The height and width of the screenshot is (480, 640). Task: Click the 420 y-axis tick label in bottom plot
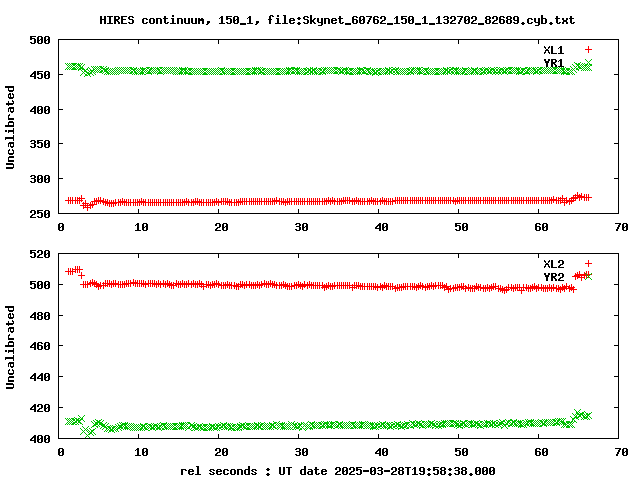click(40, 408)
